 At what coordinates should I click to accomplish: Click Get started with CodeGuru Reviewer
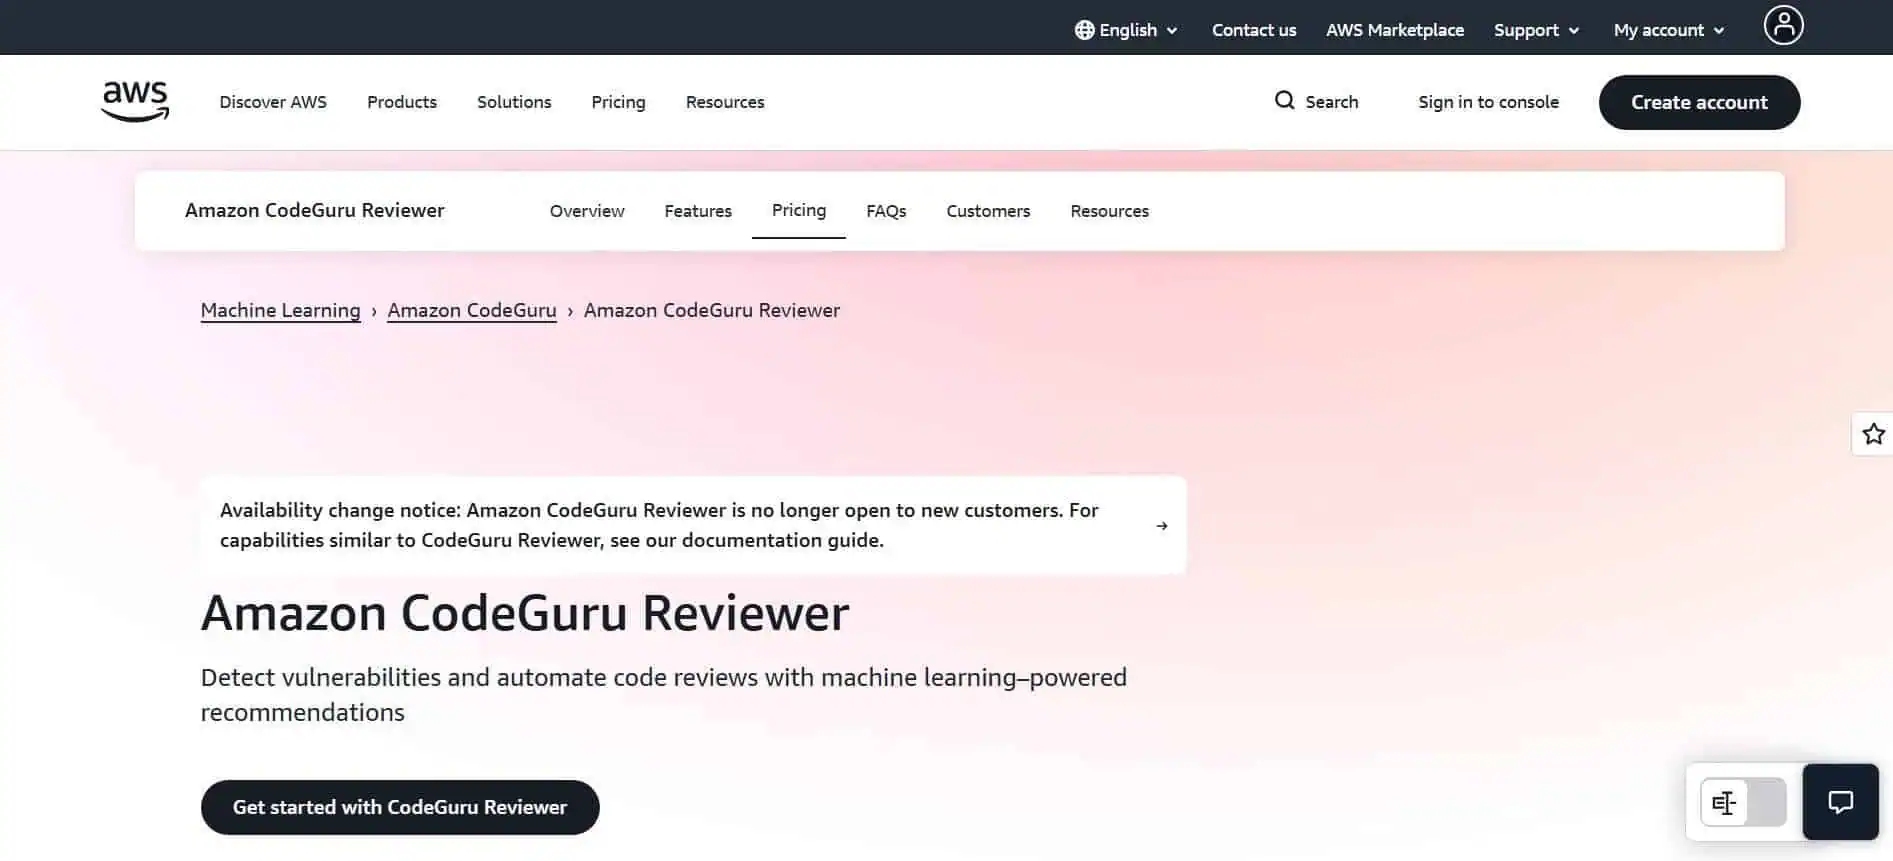[400, 807]
